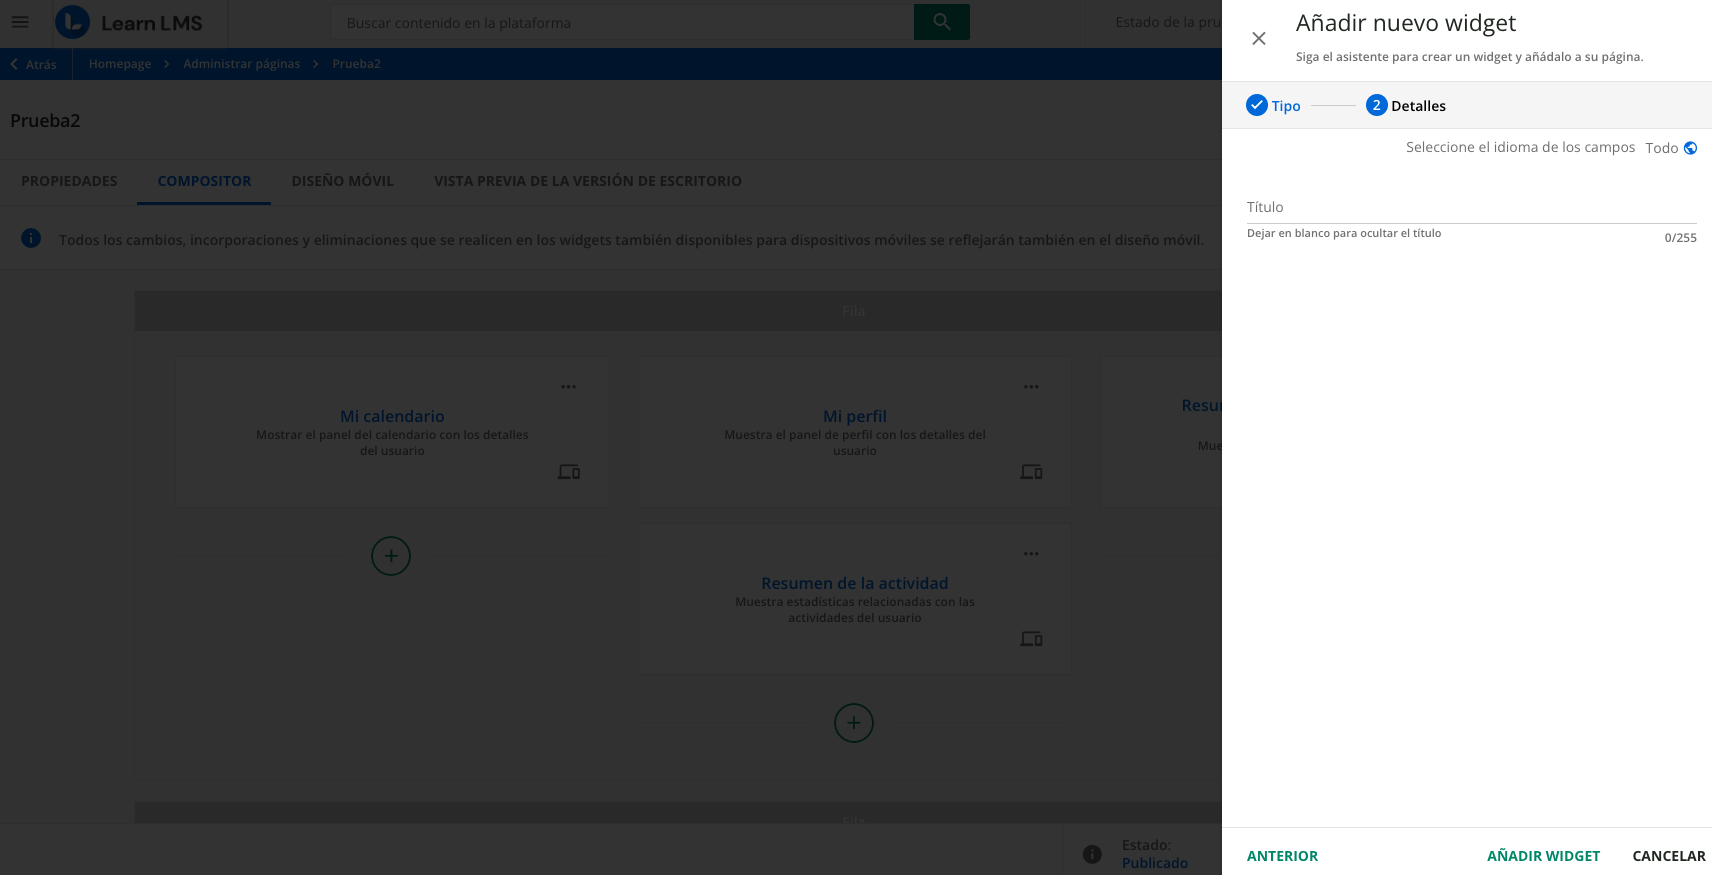Click the info icon next to Estado

pos(1092,854)
